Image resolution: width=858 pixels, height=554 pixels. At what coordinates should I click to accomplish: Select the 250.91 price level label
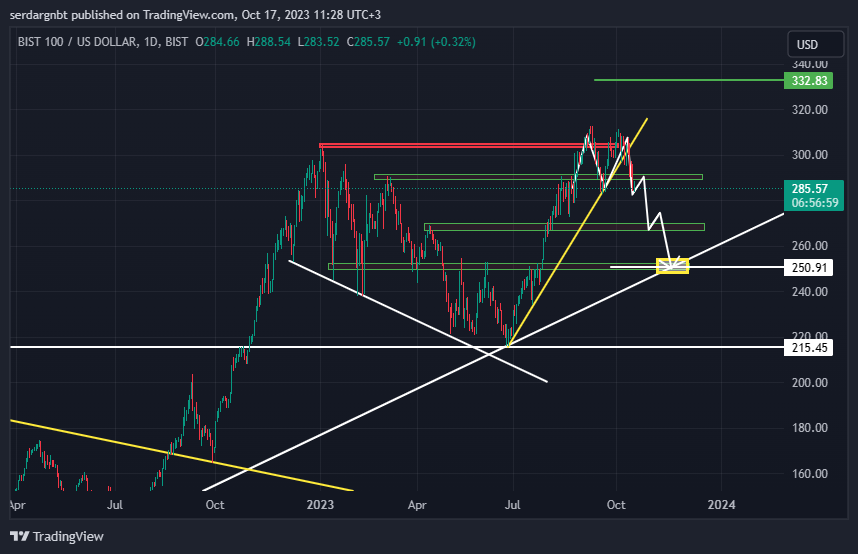(x=809, y=268)
